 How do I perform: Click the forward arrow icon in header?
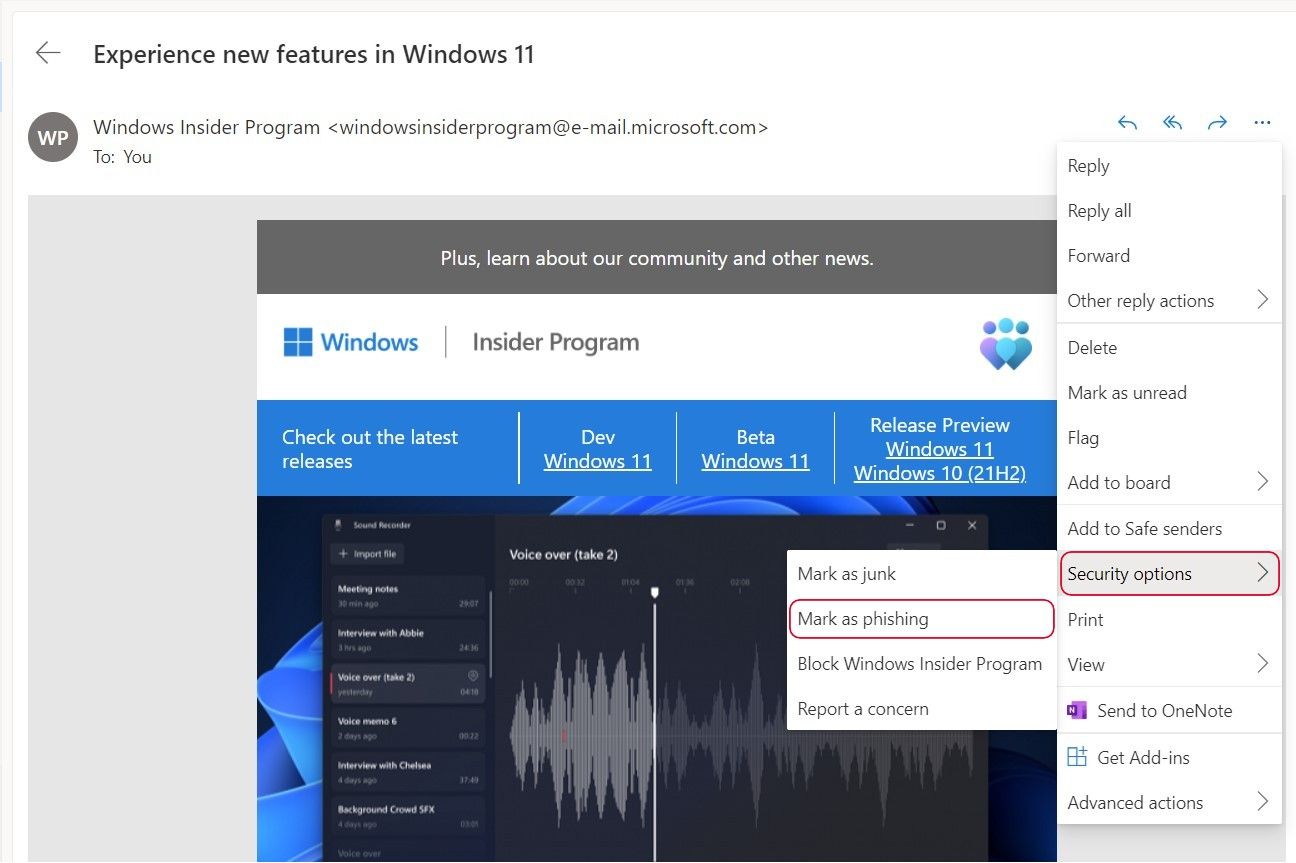click(1217, 124)
